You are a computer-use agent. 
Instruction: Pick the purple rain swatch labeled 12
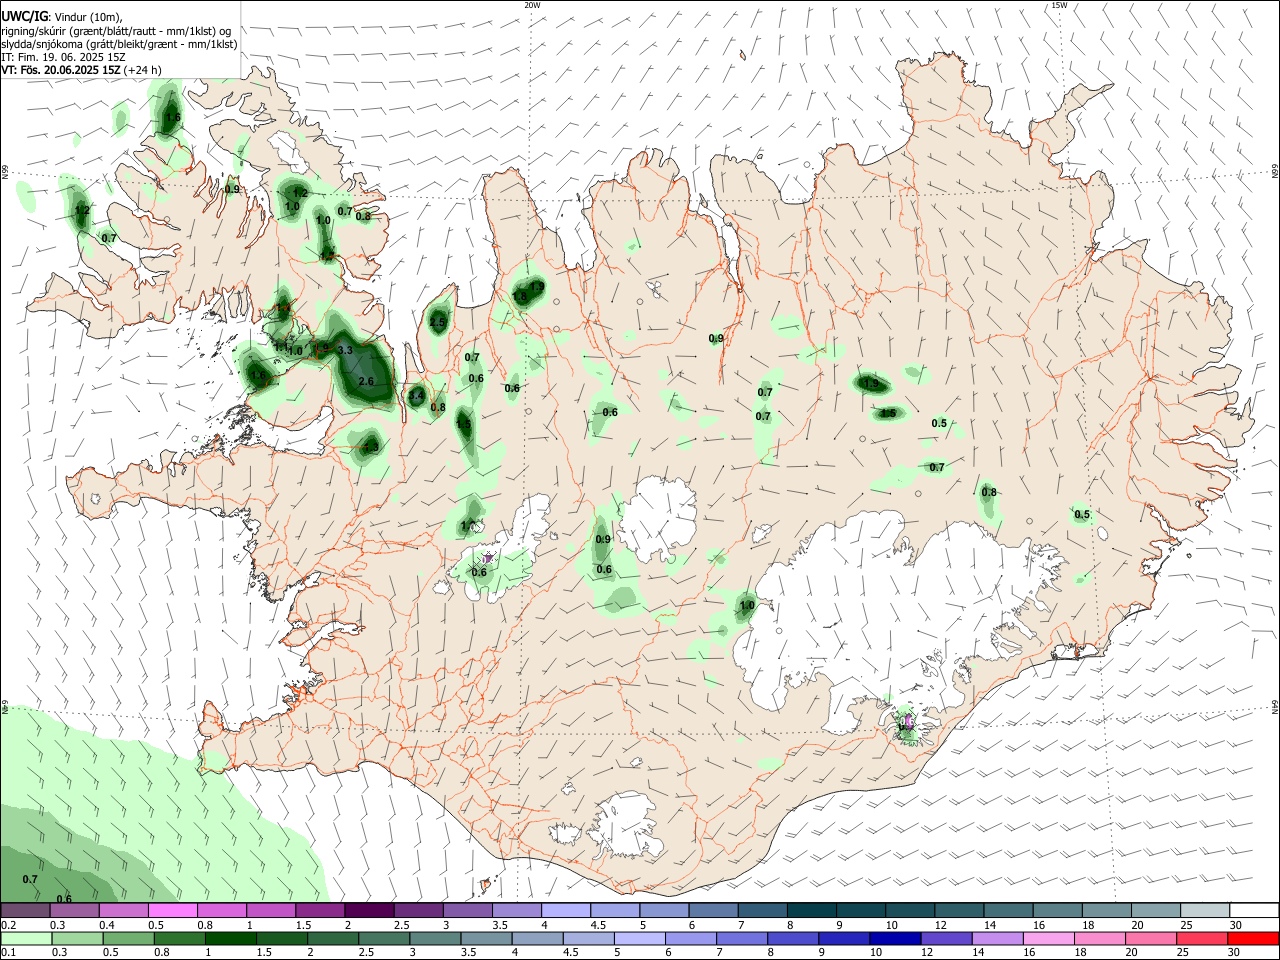pos(946,939)
